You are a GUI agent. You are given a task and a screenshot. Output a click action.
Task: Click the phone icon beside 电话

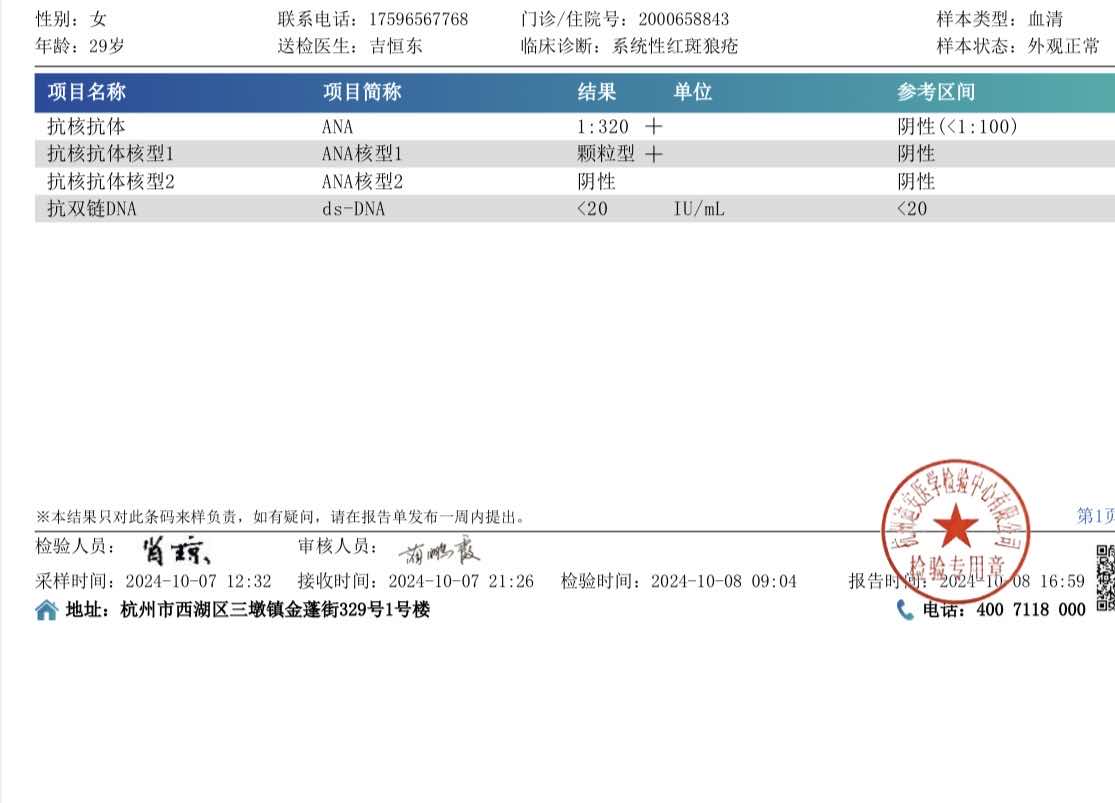[905, 610]
